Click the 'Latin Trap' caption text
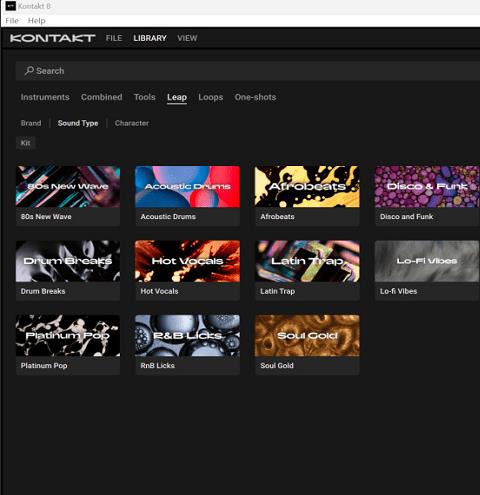 click(277, 291)
